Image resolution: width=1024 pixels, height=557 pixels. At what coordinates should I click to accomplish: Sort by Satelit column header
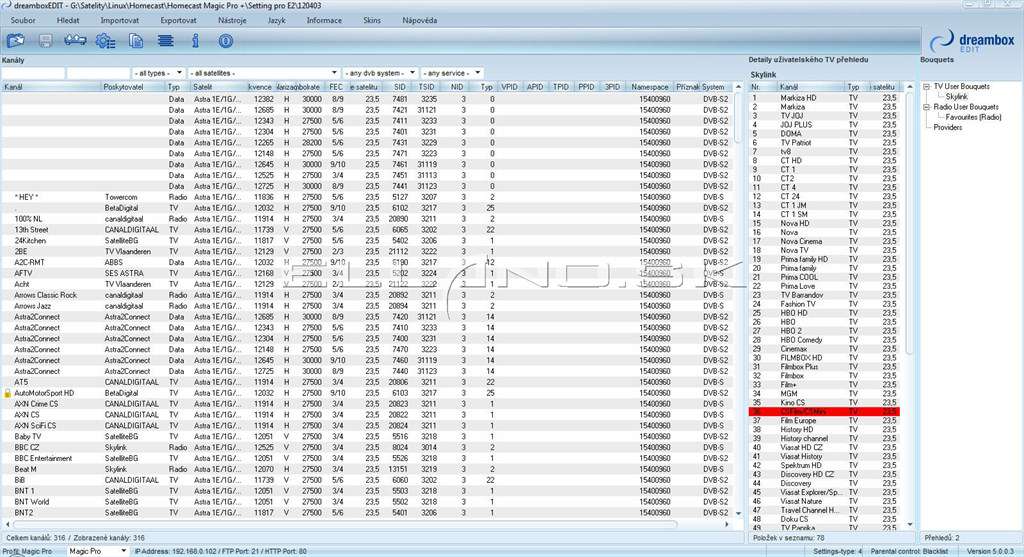coord(217,87)
